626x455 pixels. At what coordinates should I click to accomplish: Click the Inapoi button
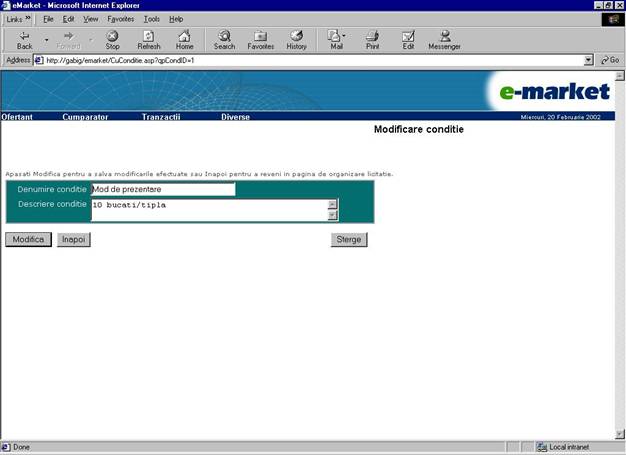pyautogui.click(x=73, y=240)
